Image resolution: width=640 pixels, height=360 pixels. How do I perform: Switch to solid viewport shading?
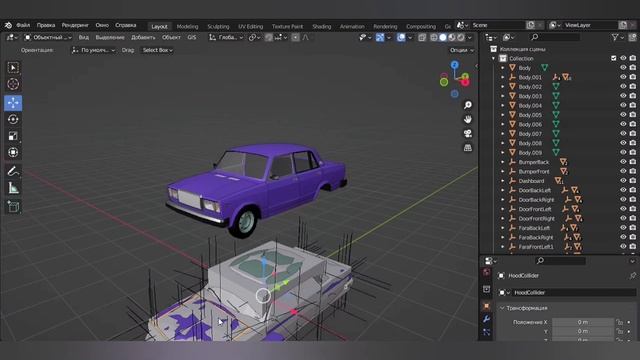(443, 38)
